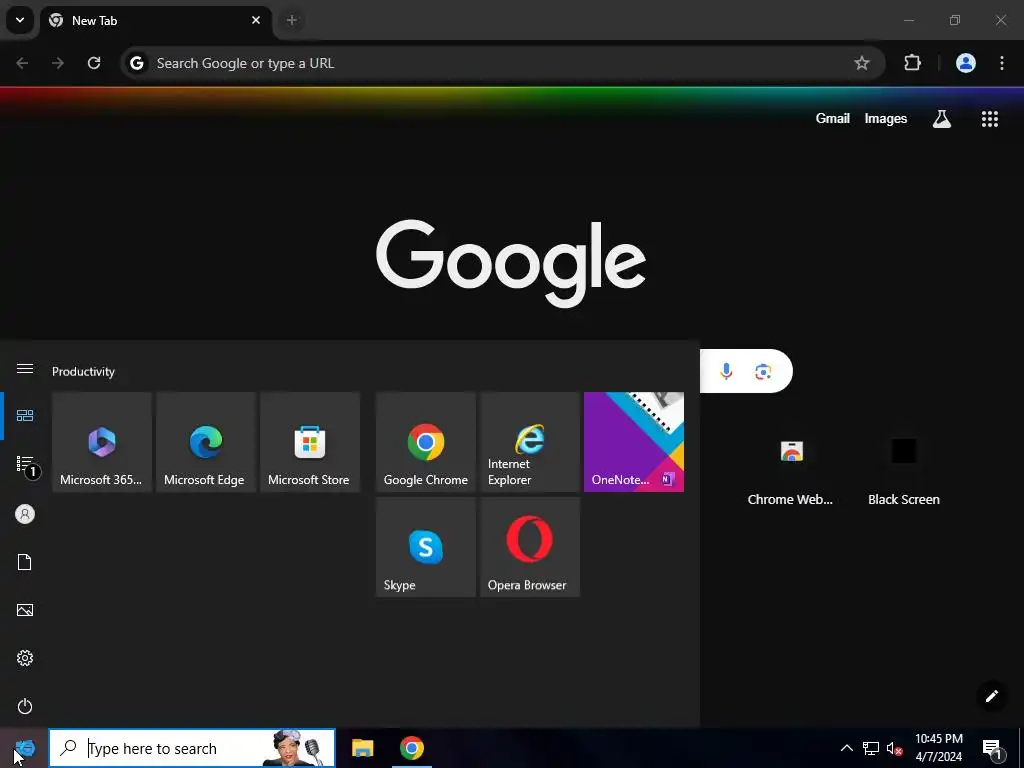Go forward to the next page
This screenshot has height=768, width=1024.
tap(58, 63)
